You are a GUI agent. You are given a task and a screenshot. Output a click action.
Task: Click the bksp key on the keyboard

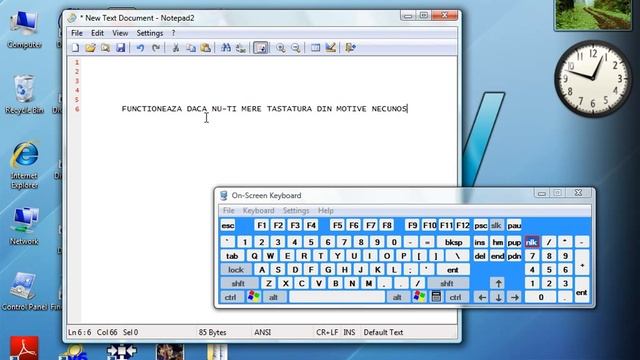point(453,242)
